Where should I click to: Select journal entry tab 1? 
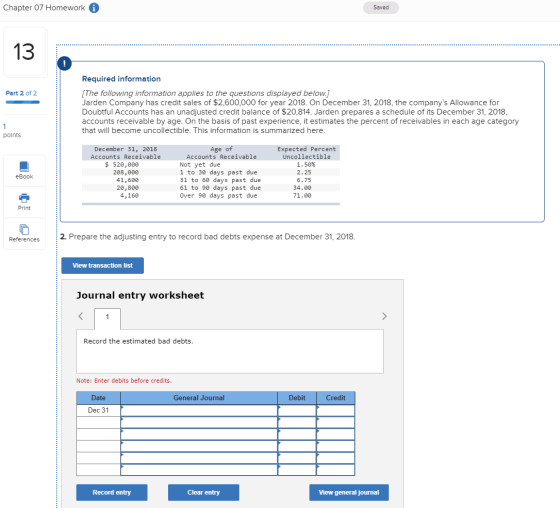pyautogui.click(x=107, y=318)
